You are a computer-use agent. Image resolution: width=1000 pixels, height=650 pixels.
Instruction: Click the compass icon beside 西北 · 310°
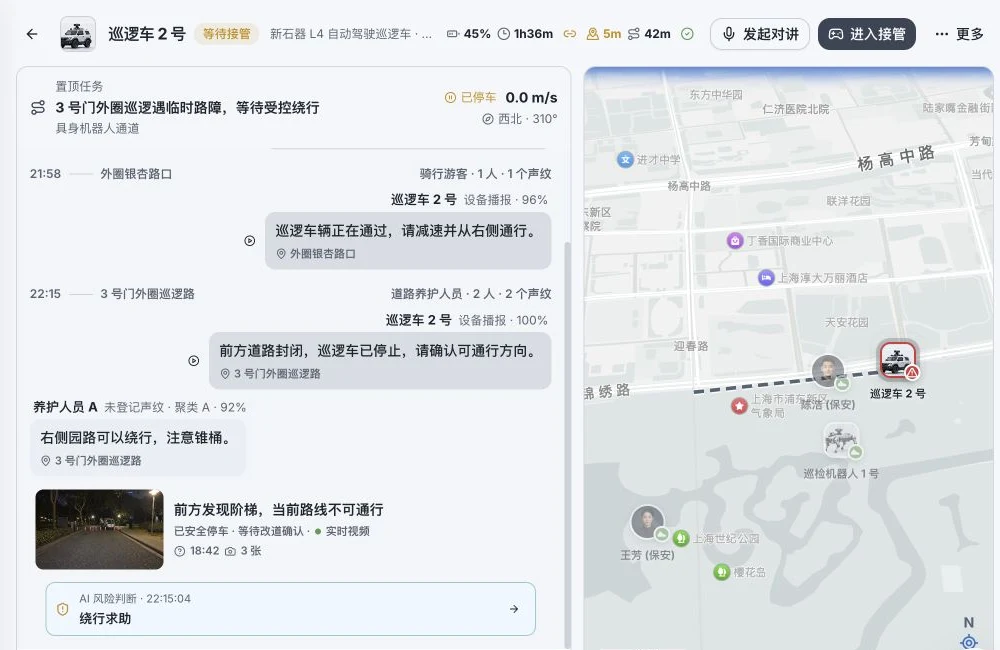488,119
